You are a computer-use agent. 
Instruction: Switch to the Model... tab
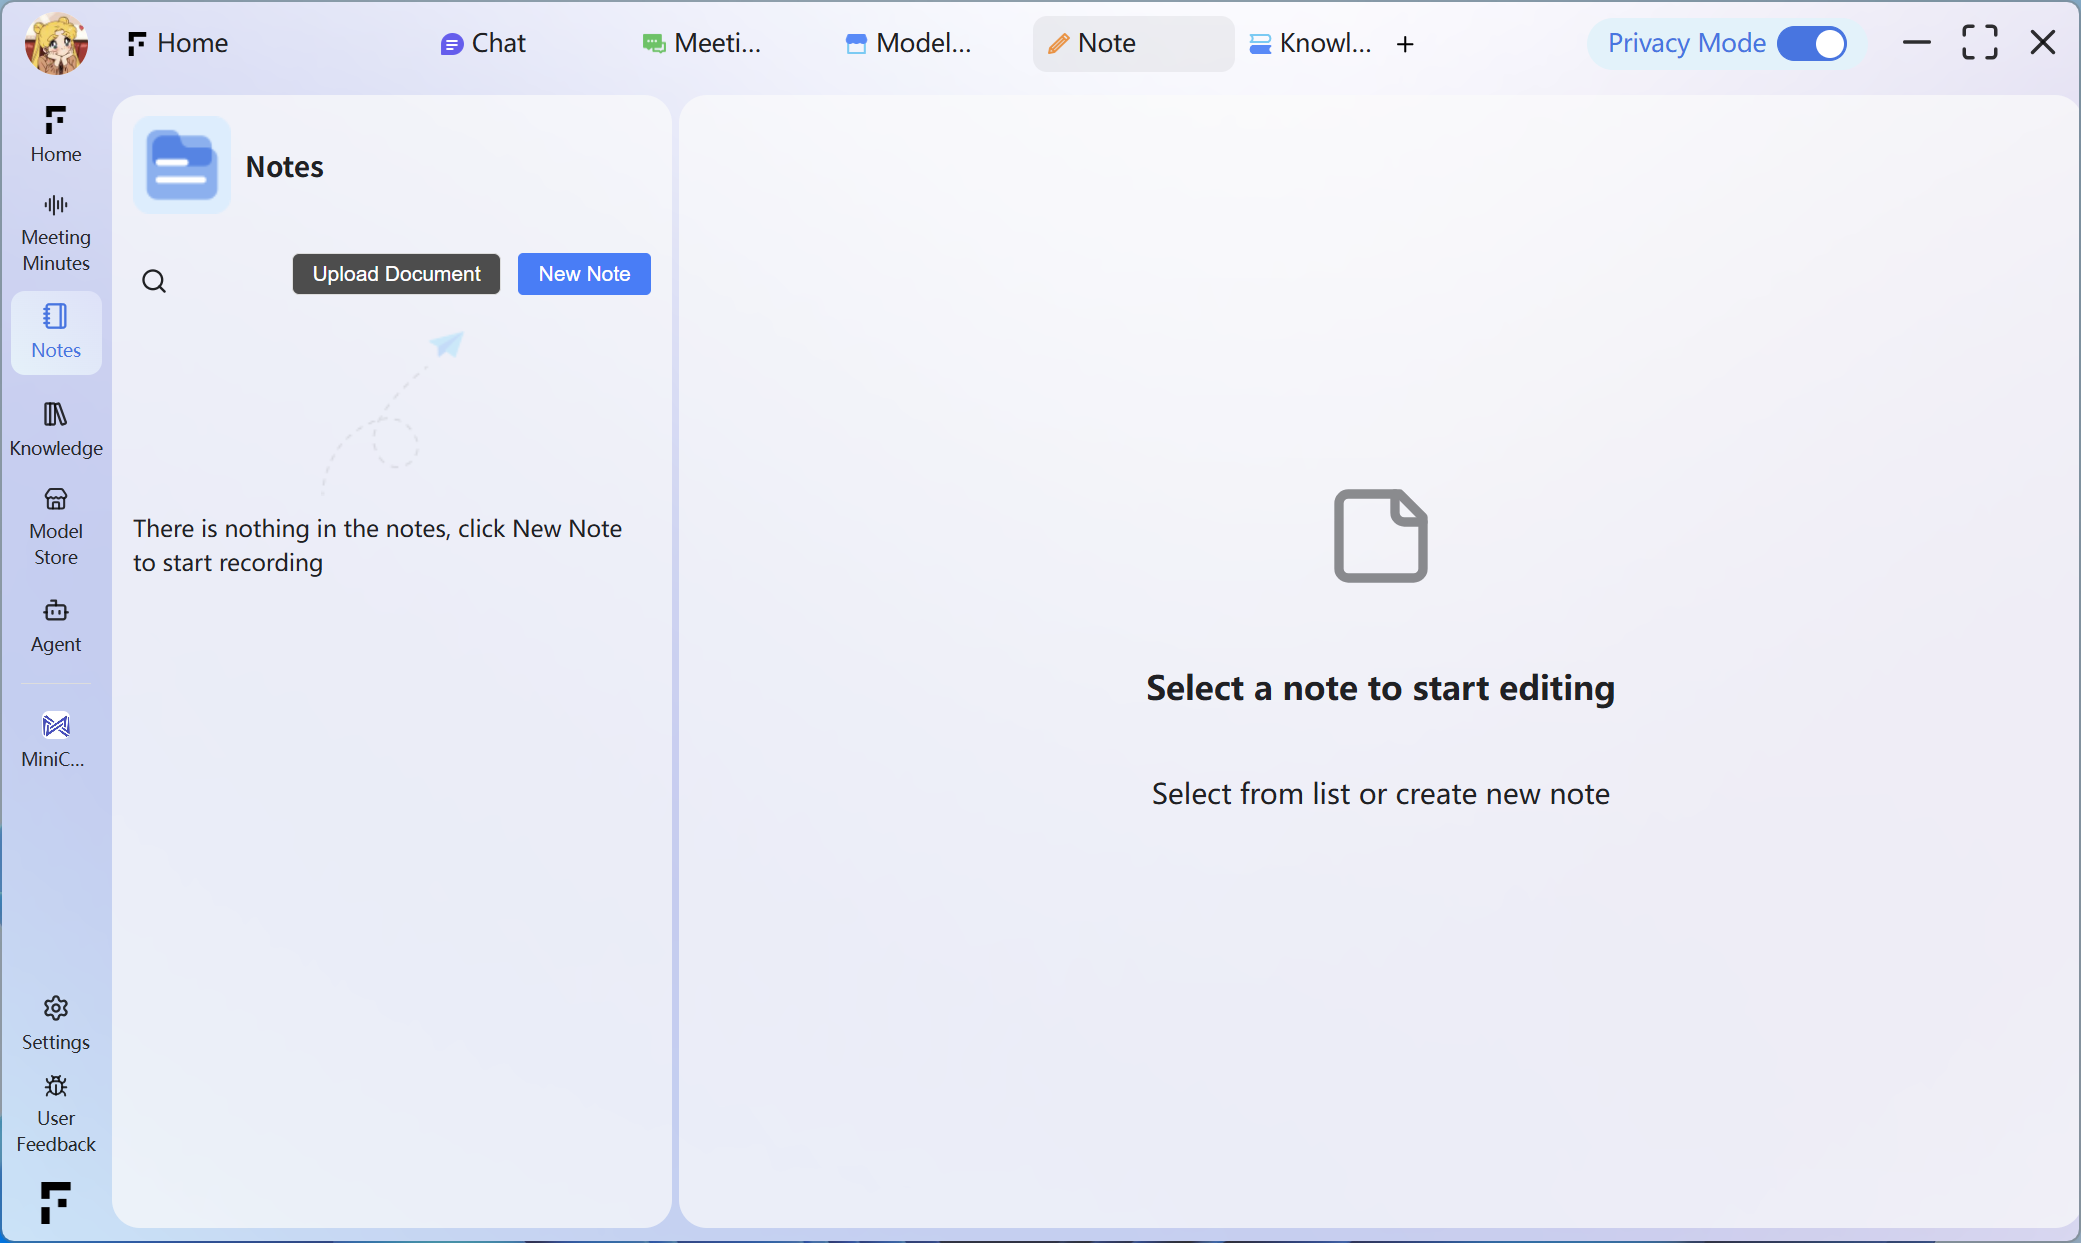908,44
